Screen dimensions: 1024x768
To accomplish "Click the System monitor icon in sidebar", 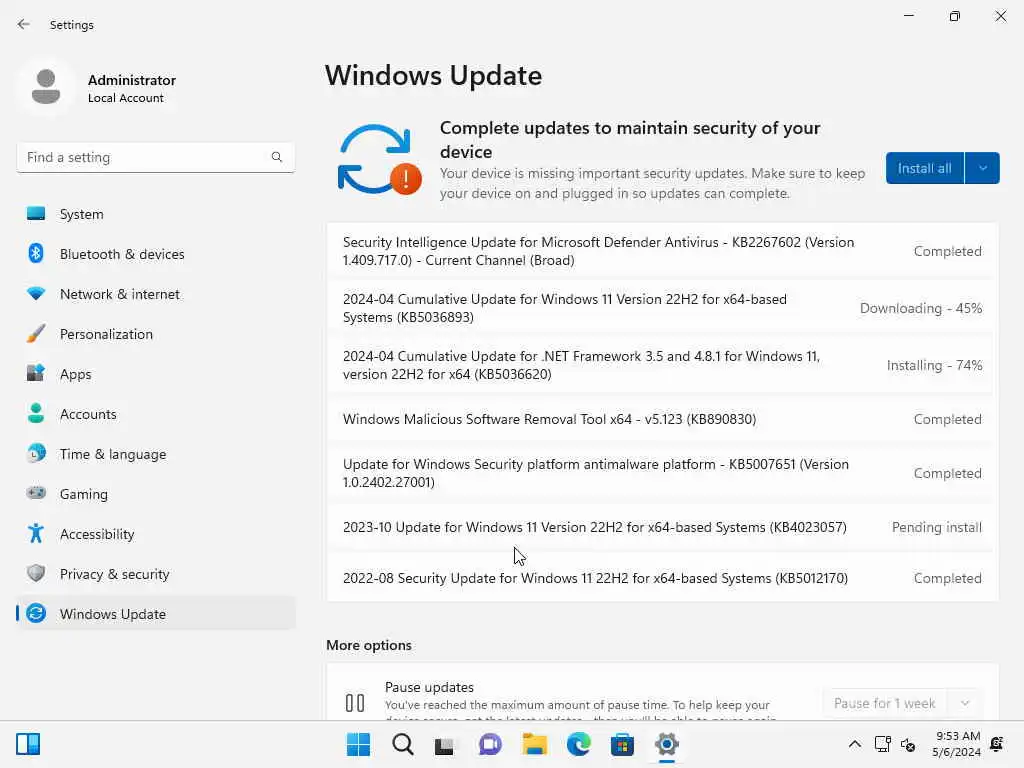I will tap(36, 214).
